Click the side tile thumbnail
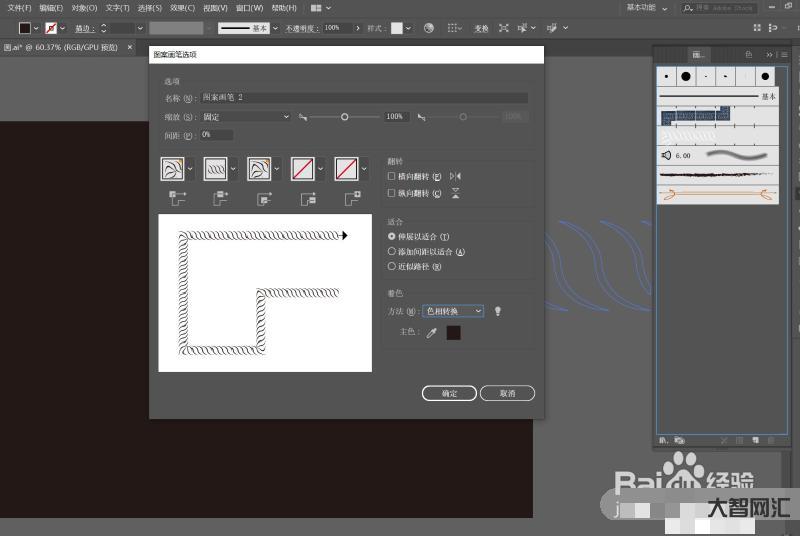This screenshot has height=536, width=800. (215, 169)
